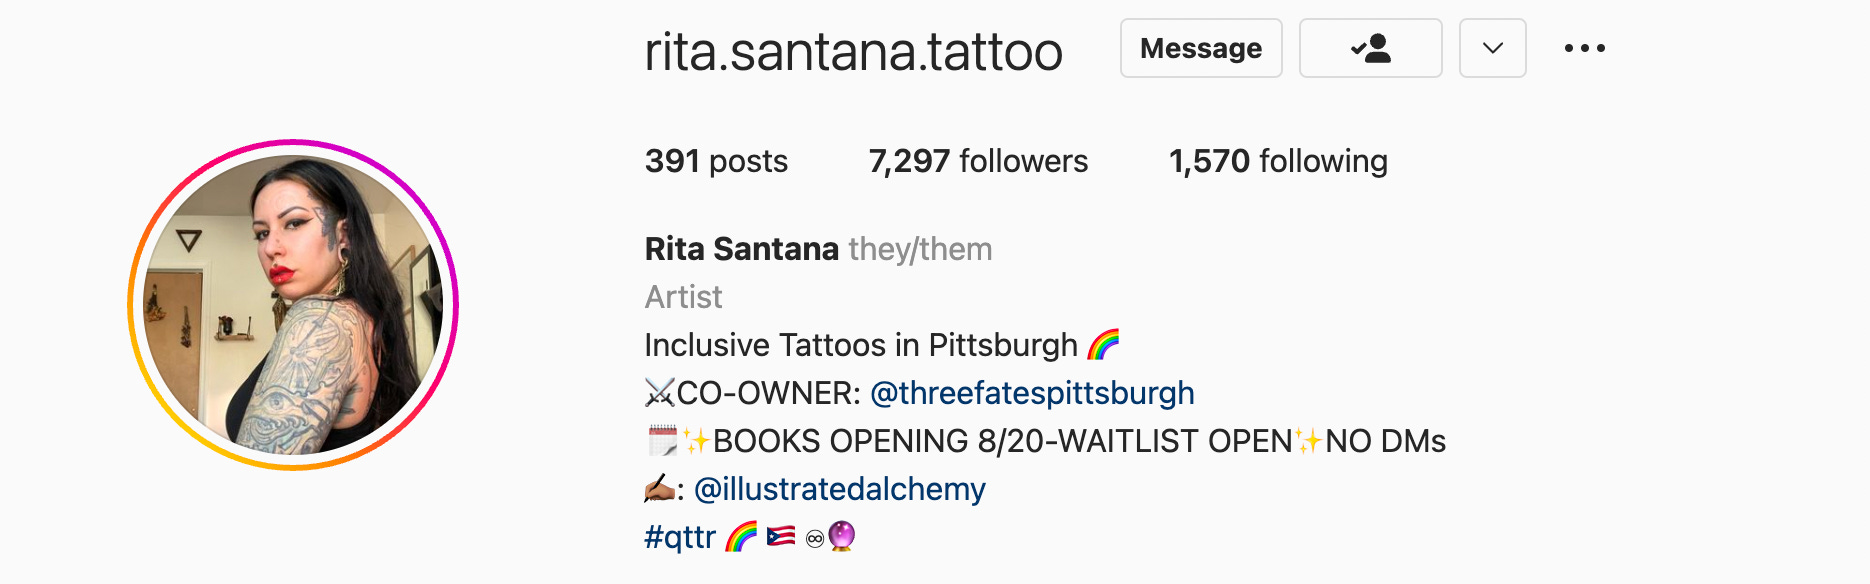This screenshot has height=584, width=1870.
Task: Click the Message button
Action: pos(1201,48)
